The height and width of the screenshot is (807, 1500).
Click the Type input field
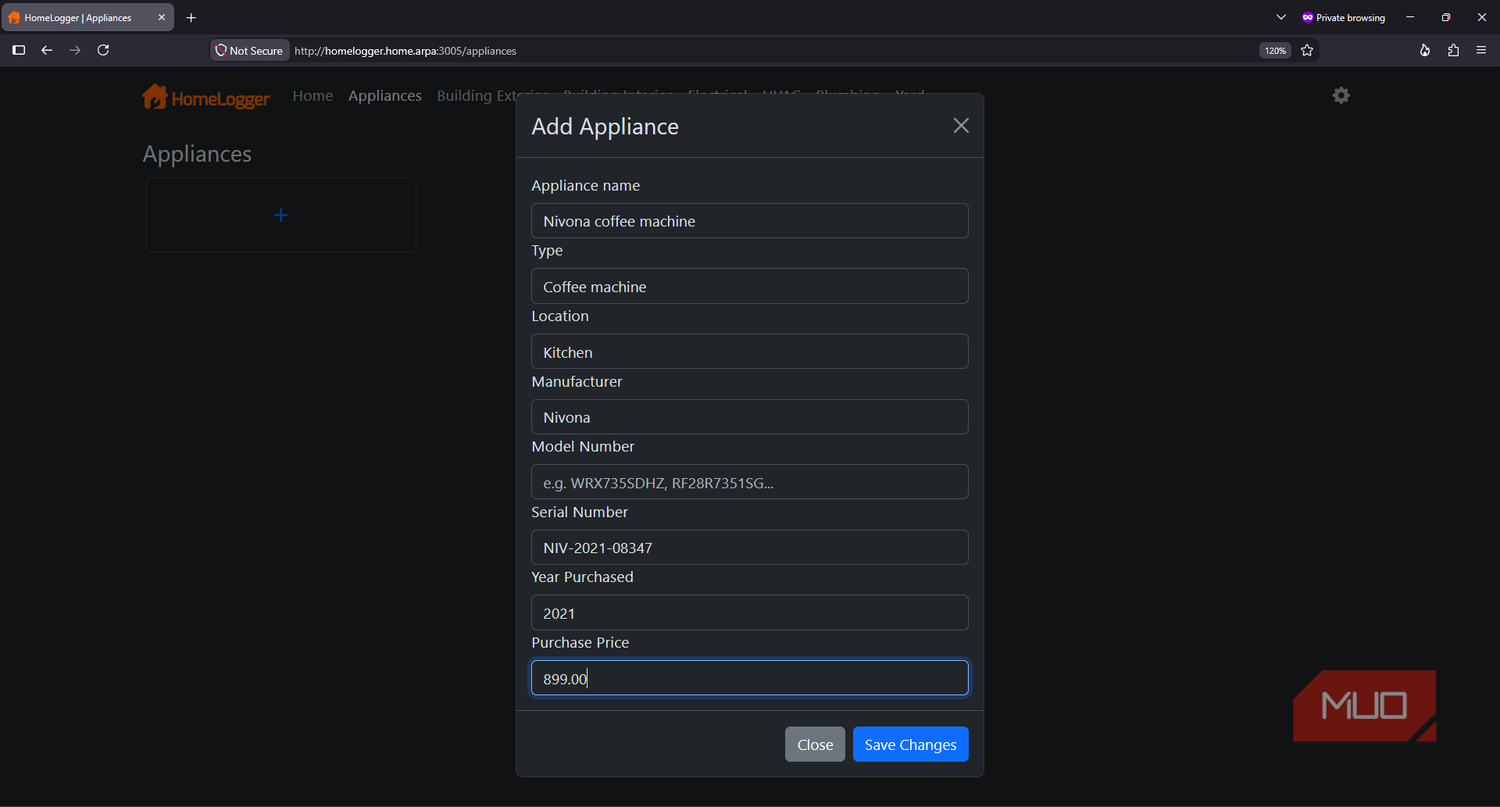click(750, 286)
